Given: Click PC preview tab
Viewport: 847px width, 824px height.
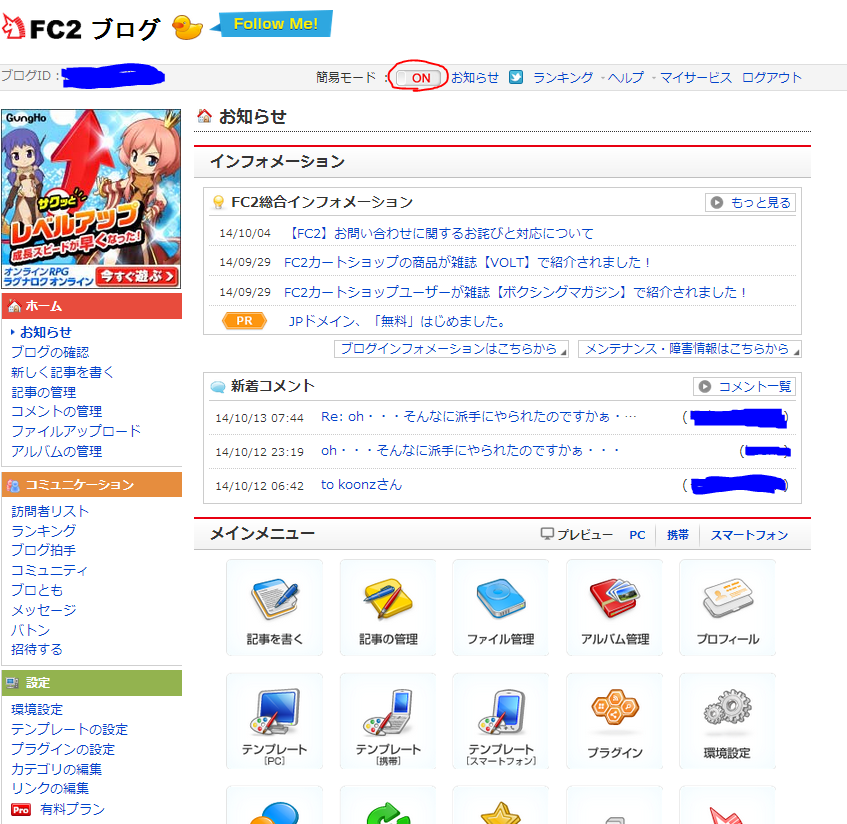Looking at the screenshot, I should point(637,535).
